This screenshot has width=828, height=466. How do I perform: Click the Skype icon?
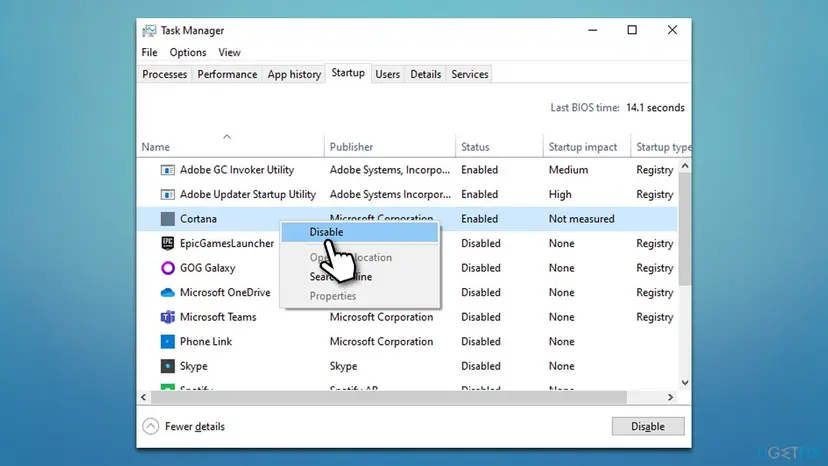coord(167,366)
